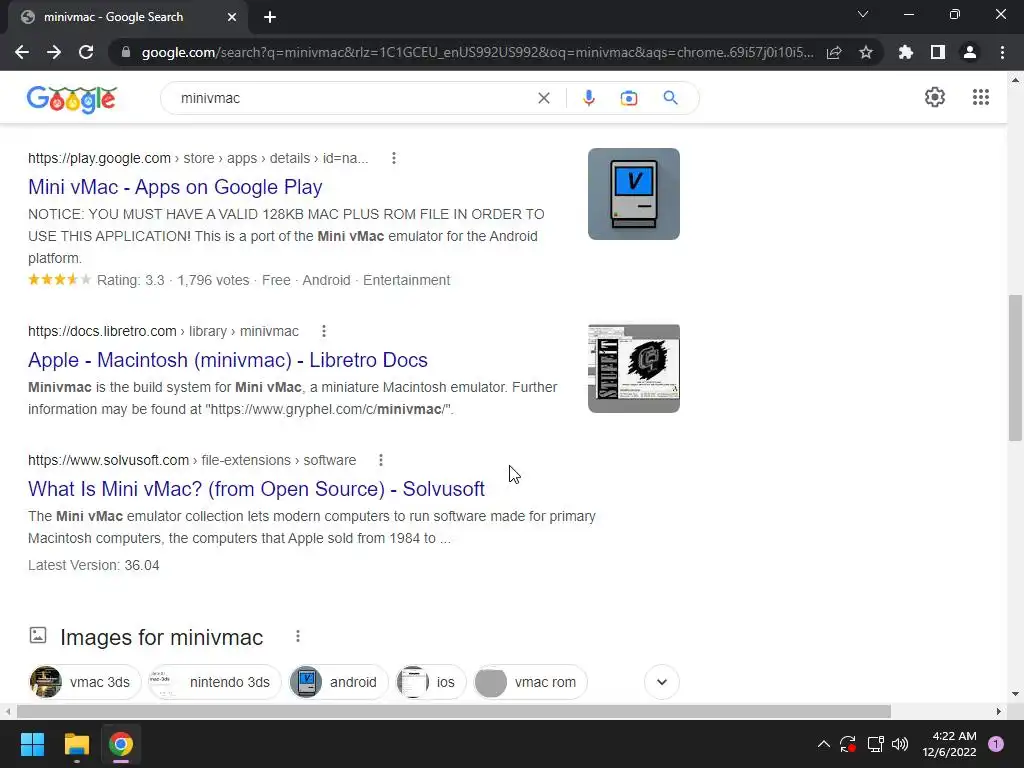Click the Latest Version: 36.04 text
The width and height of the screenshot is (1024, 768).
tap(93, 566)
